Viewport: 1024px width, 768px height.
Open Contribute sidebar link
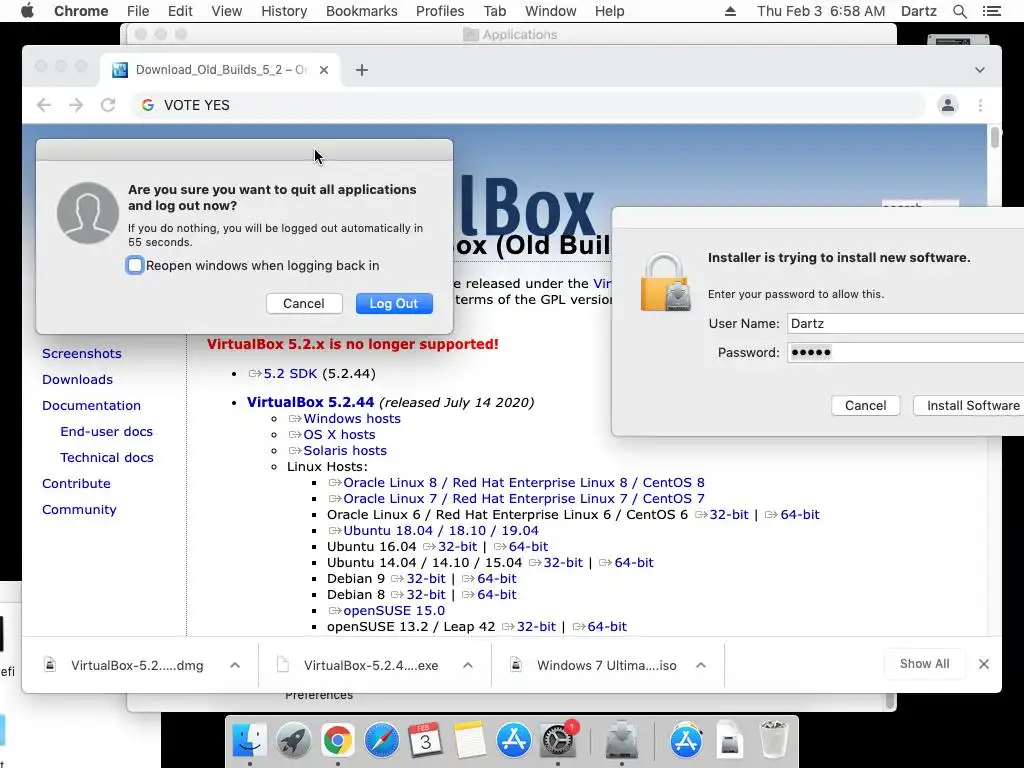pos(76,484)
